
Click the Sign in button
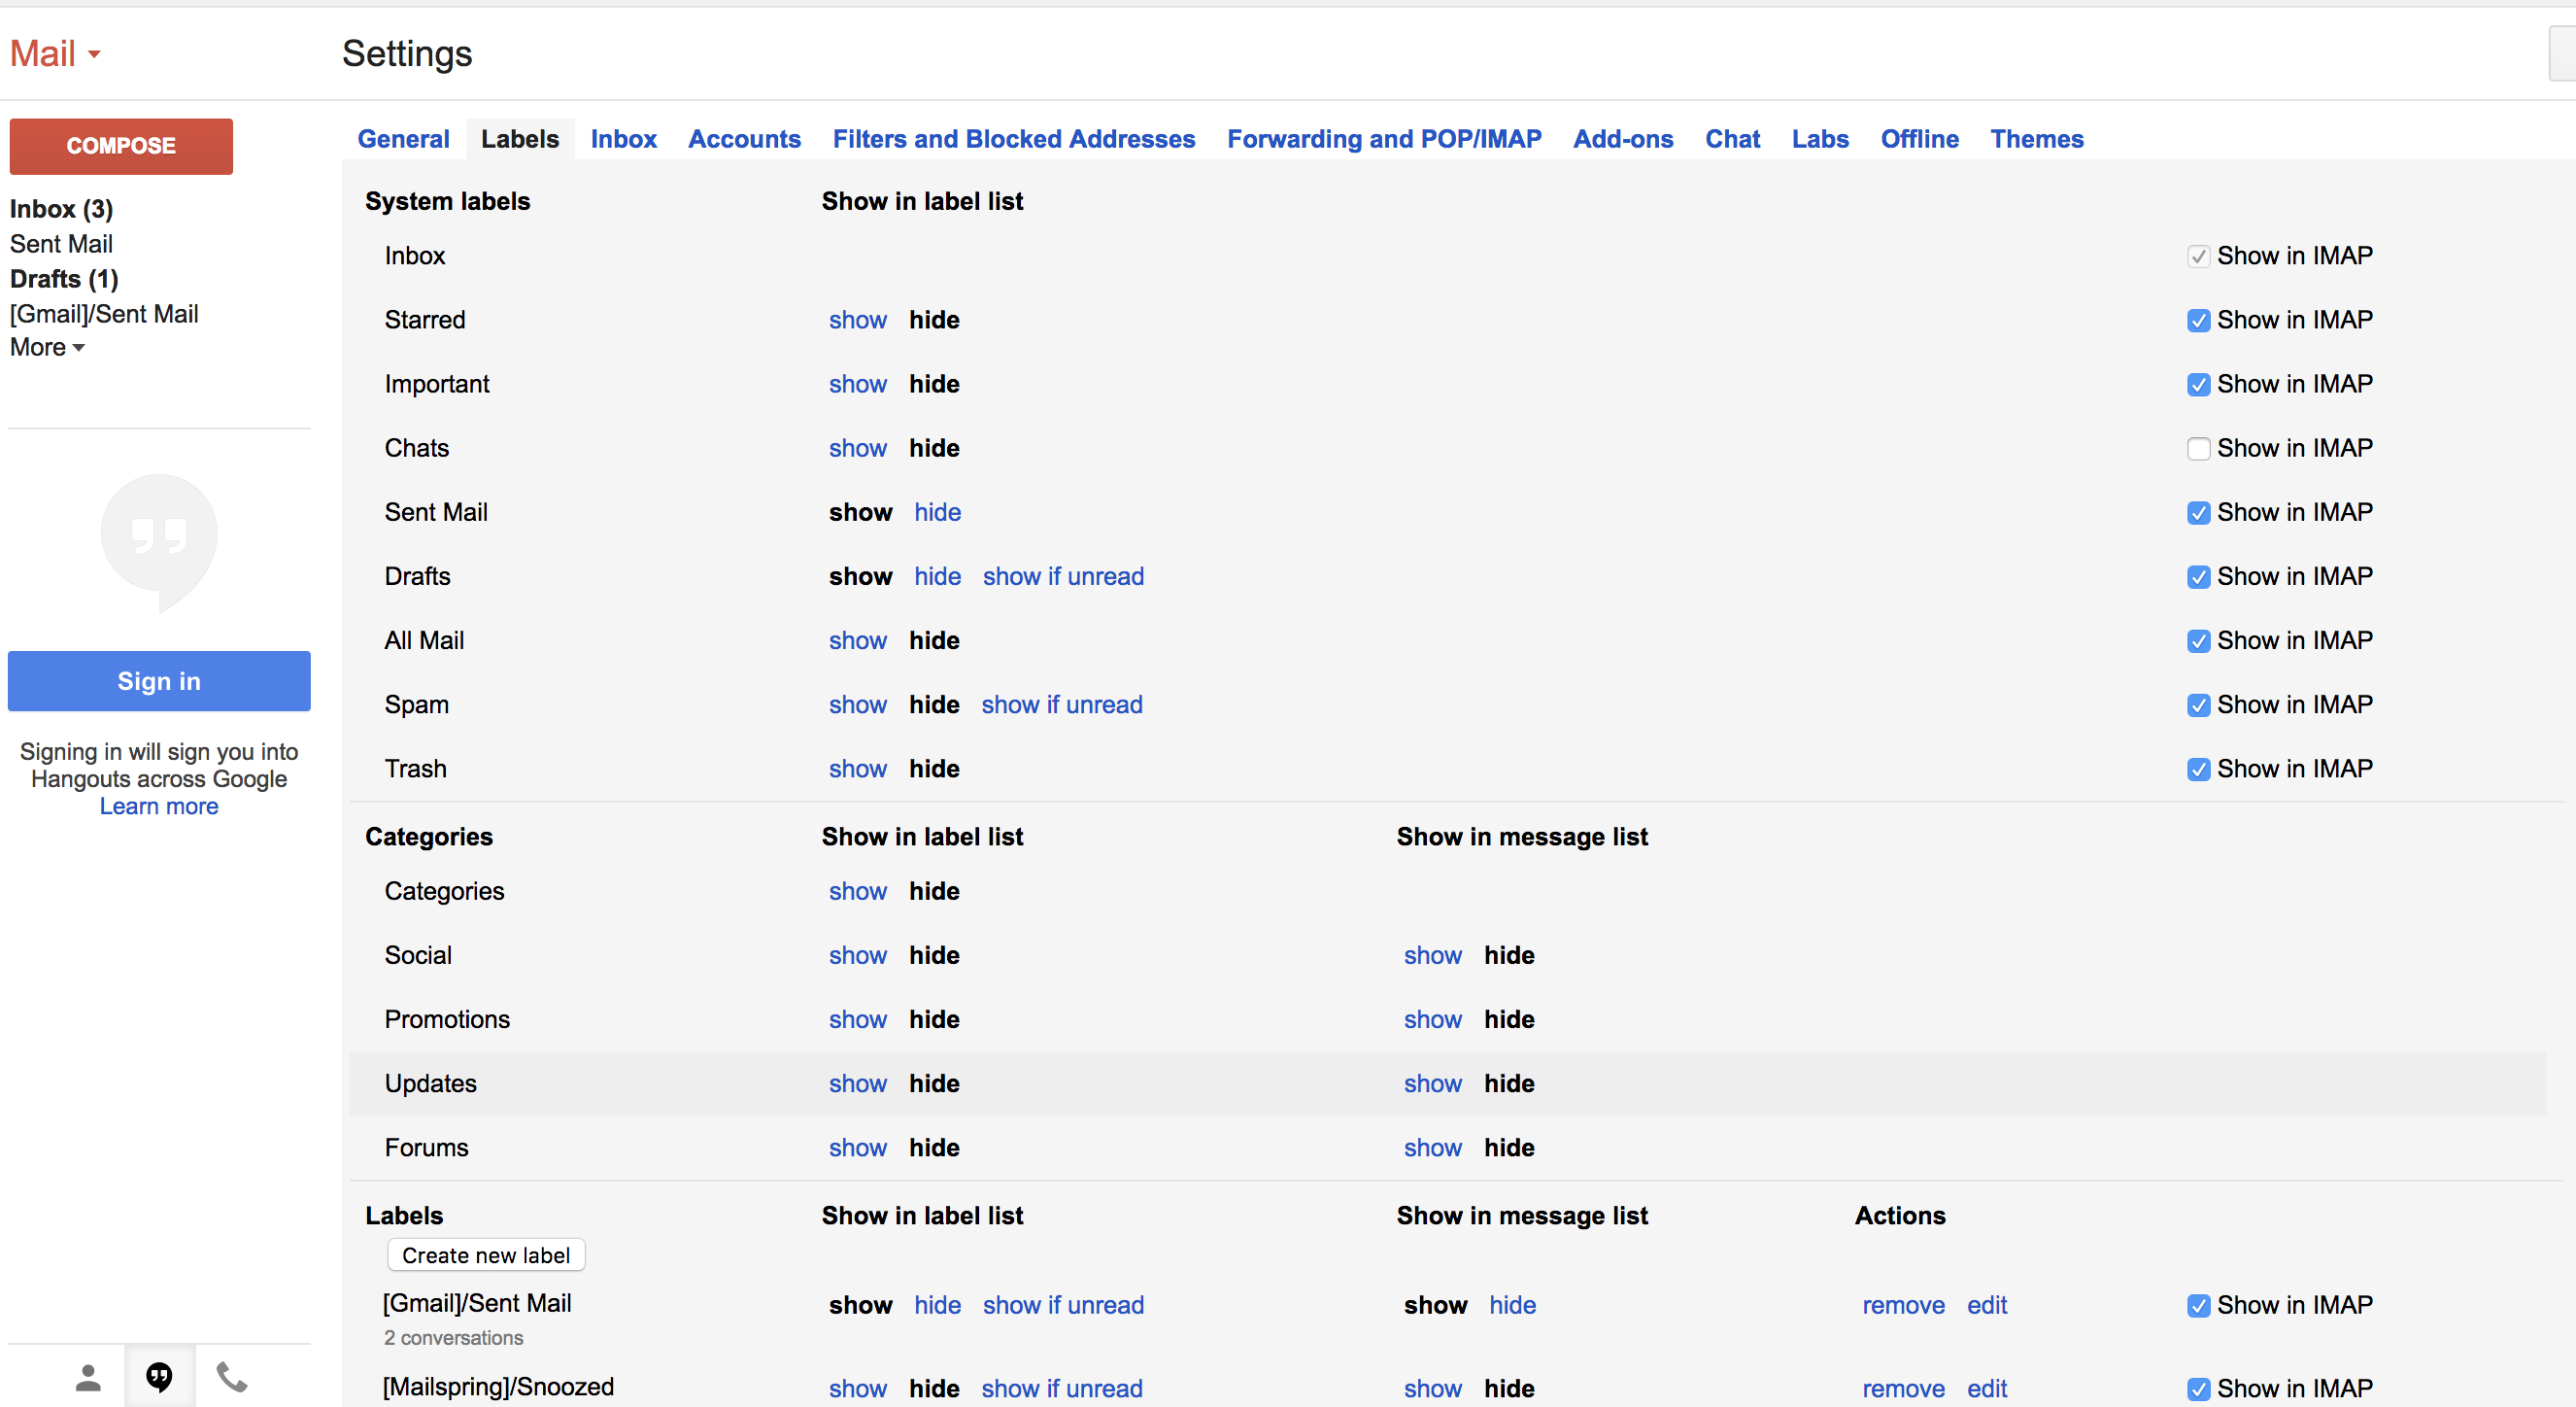tap(158, 681)
